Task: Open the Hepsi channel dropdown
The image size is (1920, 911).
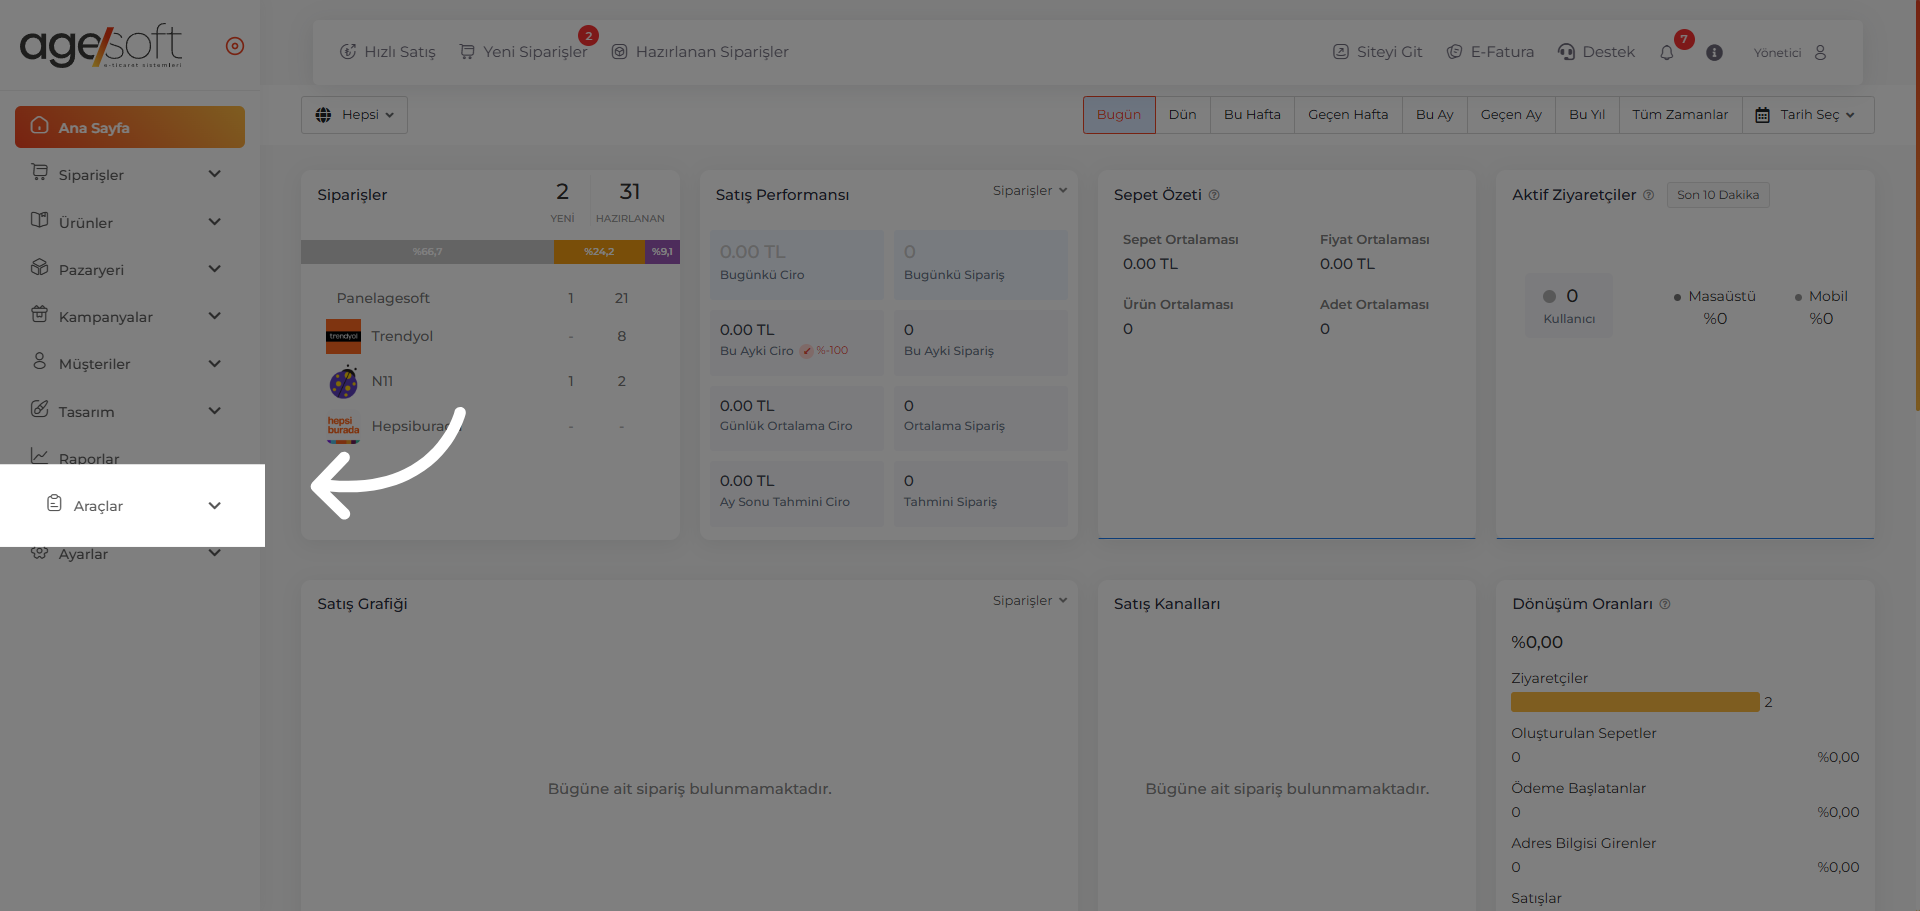Action: [x=354, y=115]
